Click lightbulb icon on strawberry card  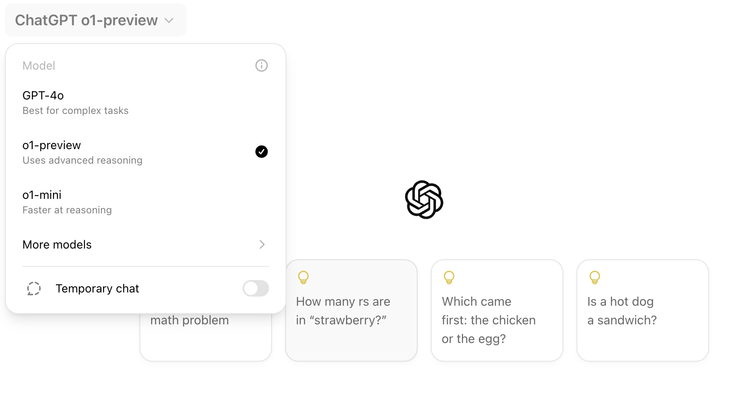pos(303,278)
